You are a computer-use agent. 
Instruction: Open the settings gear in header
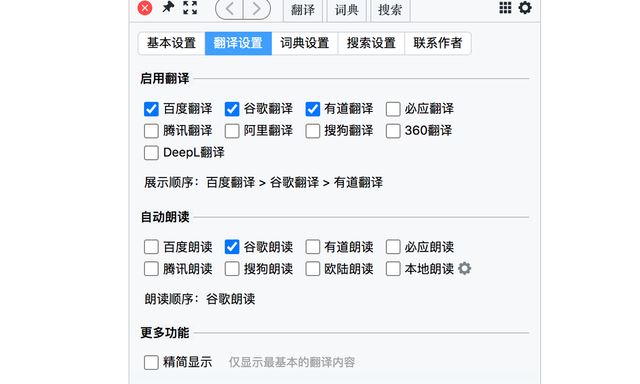(525, 7)
